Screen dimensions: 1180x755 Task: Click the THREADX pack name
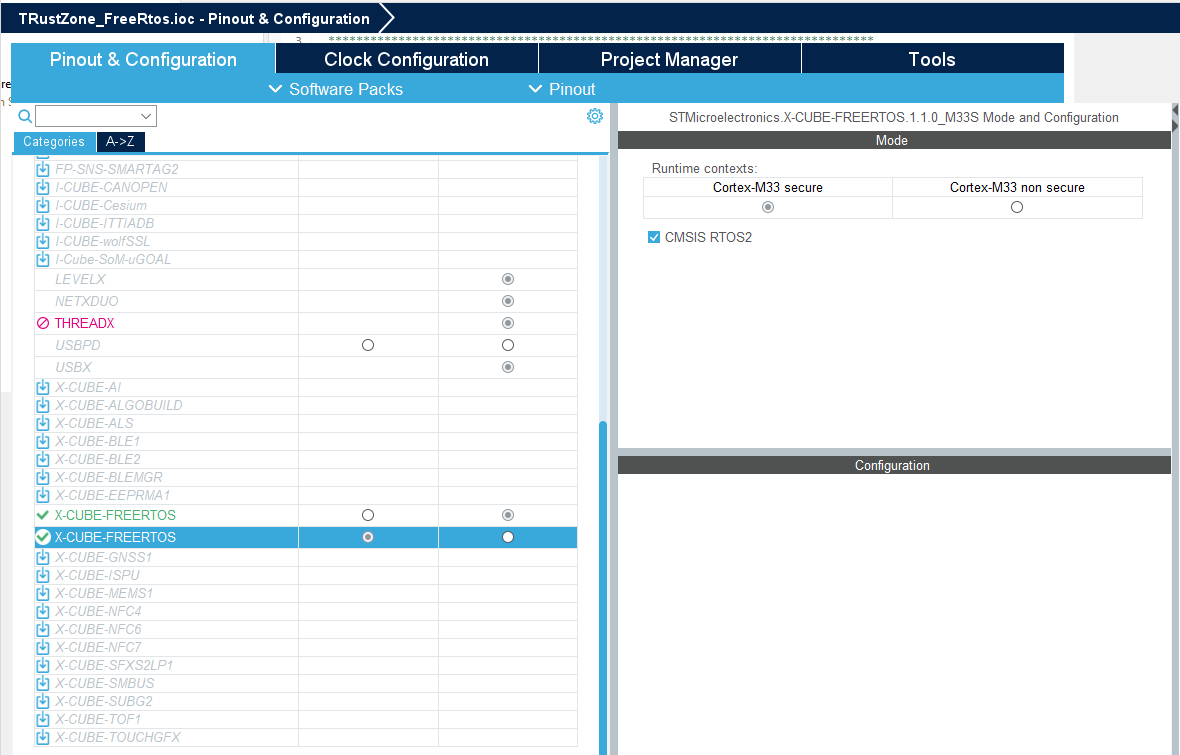[x=82, y=322]
